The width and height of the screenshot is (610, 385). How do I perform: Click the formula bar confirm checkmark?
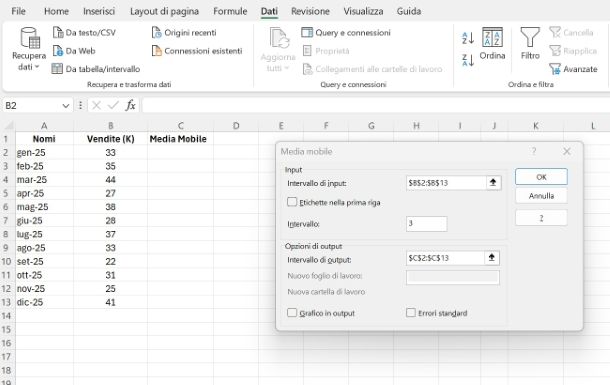pos(113,105)
